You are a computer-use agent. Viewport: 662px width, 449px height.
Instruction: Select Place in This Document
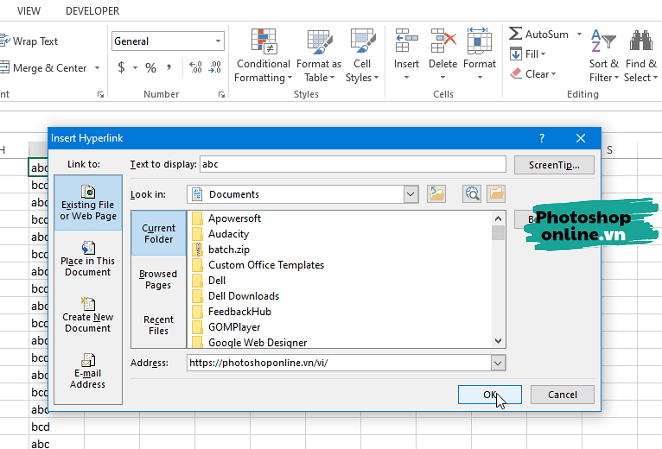88,259
